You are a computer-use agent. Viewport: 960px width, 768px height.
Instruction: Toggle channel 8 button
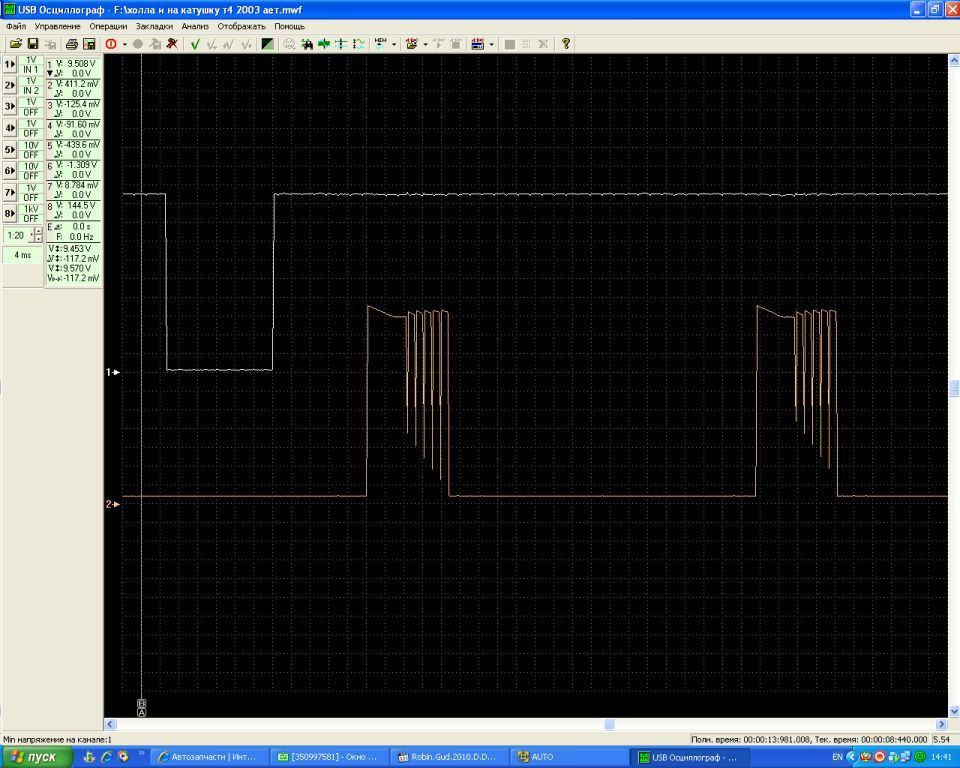10,214
